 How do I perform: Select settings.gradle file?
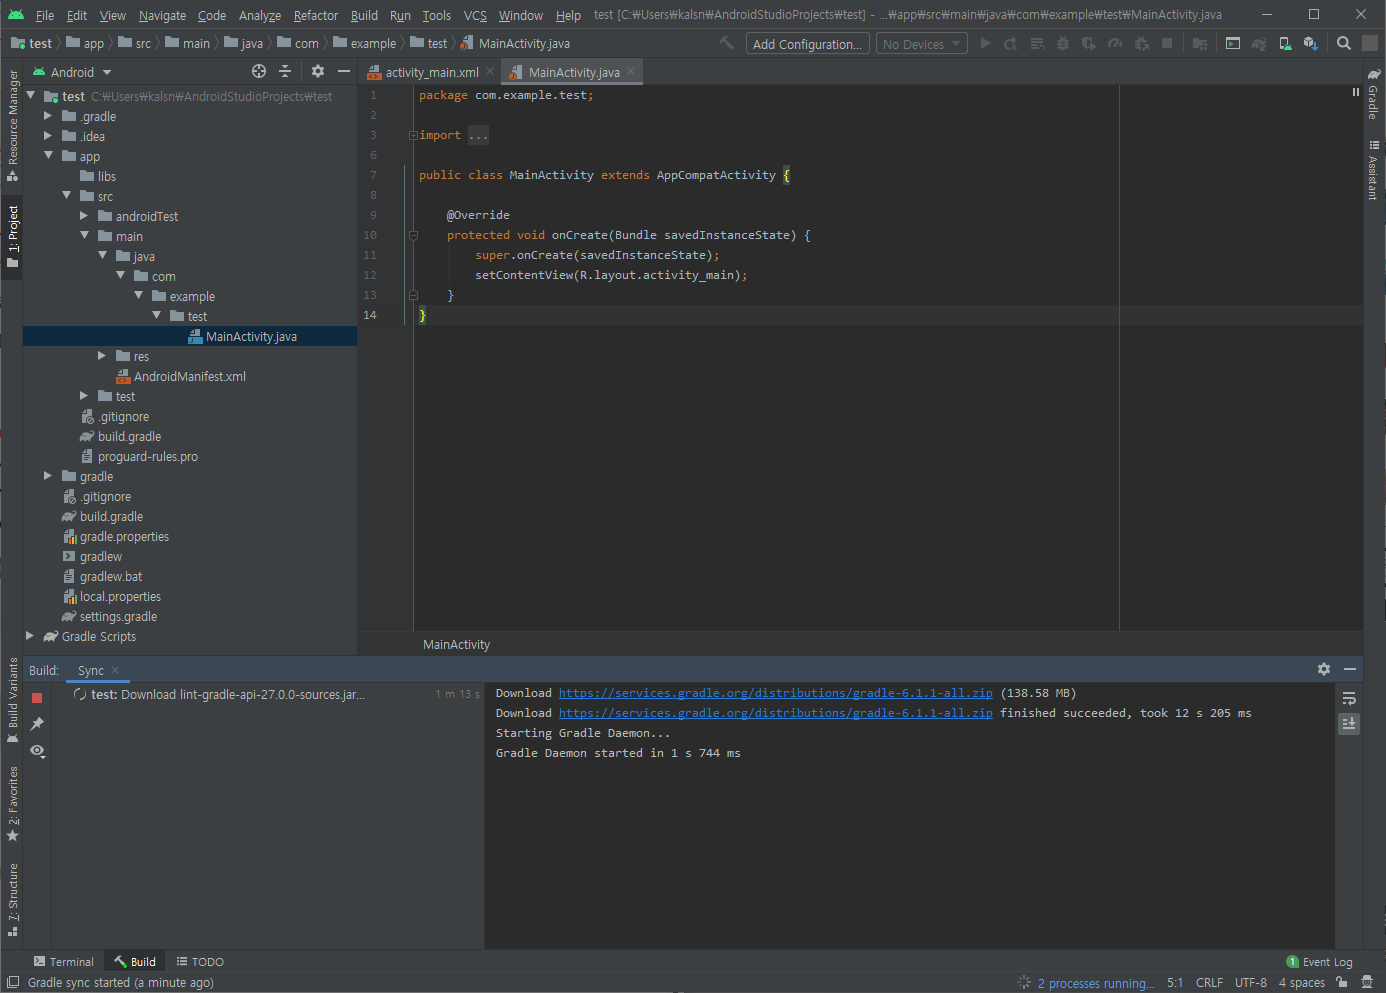118,616
